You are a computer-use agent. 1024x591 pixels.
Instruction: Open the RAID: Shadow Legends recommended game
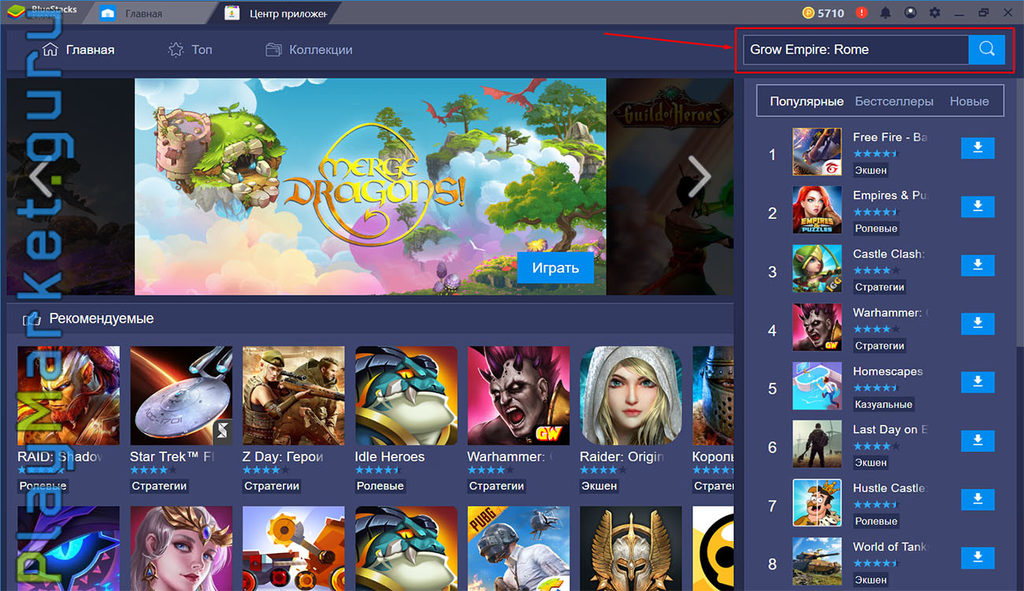pos(69,396)
